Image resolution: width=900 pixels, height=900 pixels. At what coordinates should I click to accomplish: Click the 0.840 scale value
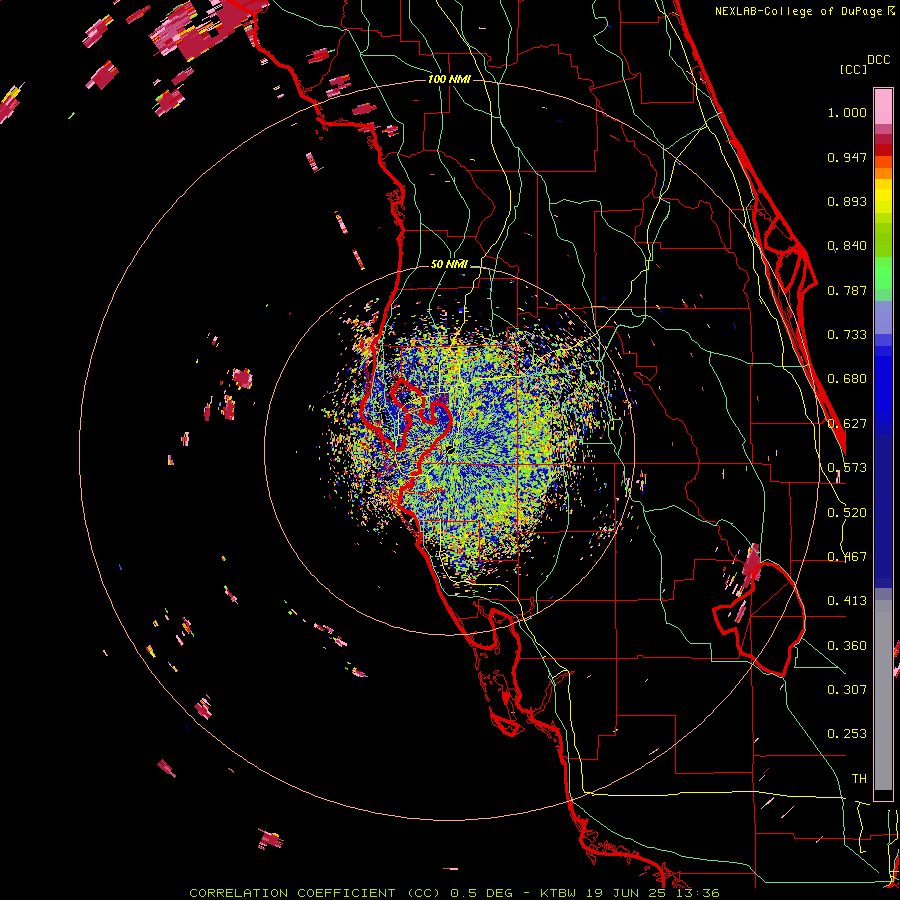pyautogui.click(x=847, y=246)
